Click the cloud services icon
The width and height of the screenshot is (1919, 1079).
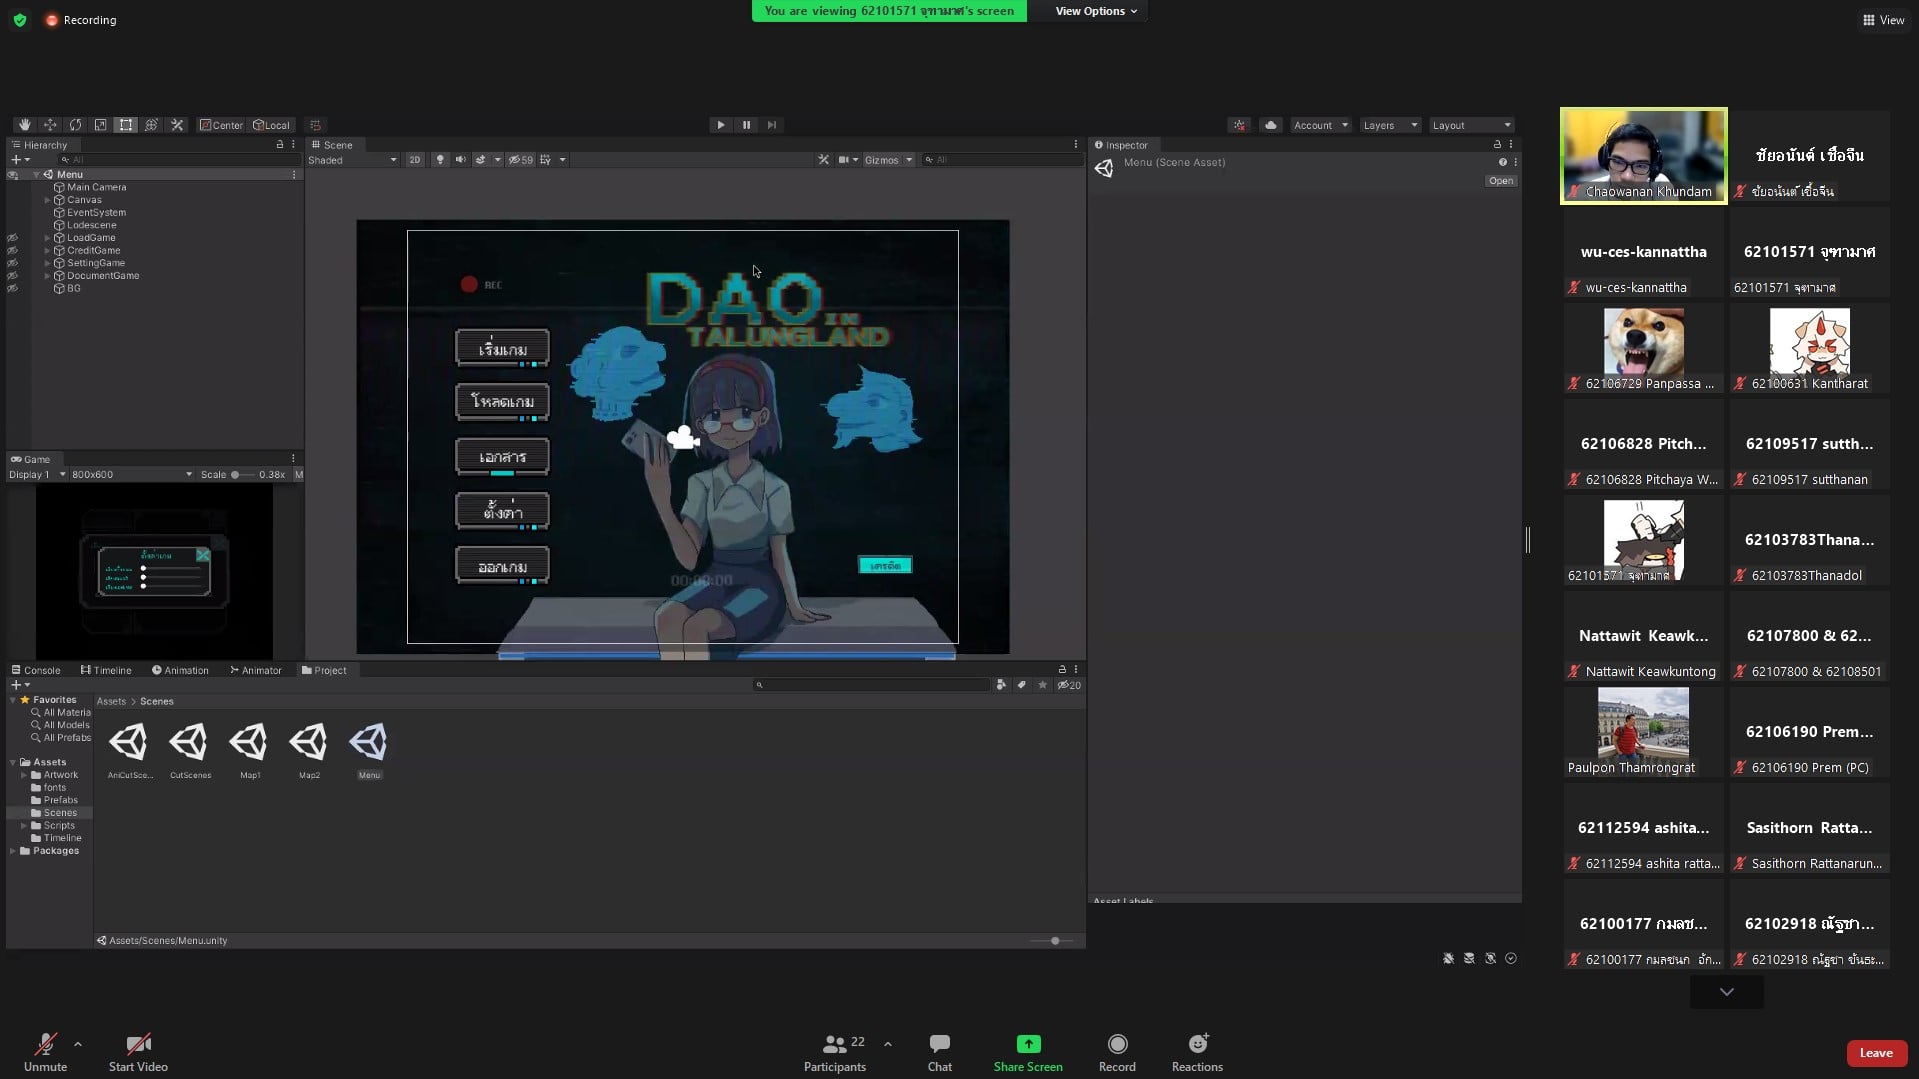coord(1271,125)
